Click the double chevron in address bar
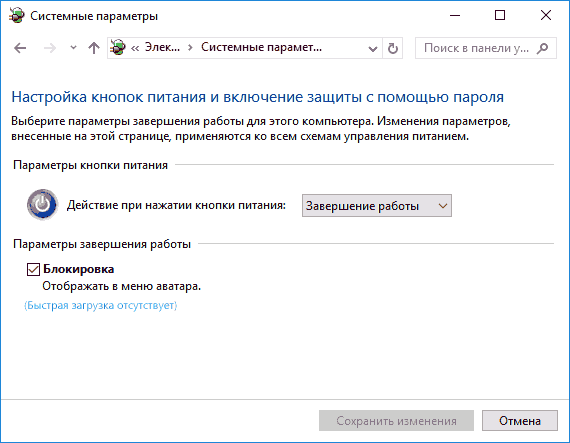 [135, 48]
